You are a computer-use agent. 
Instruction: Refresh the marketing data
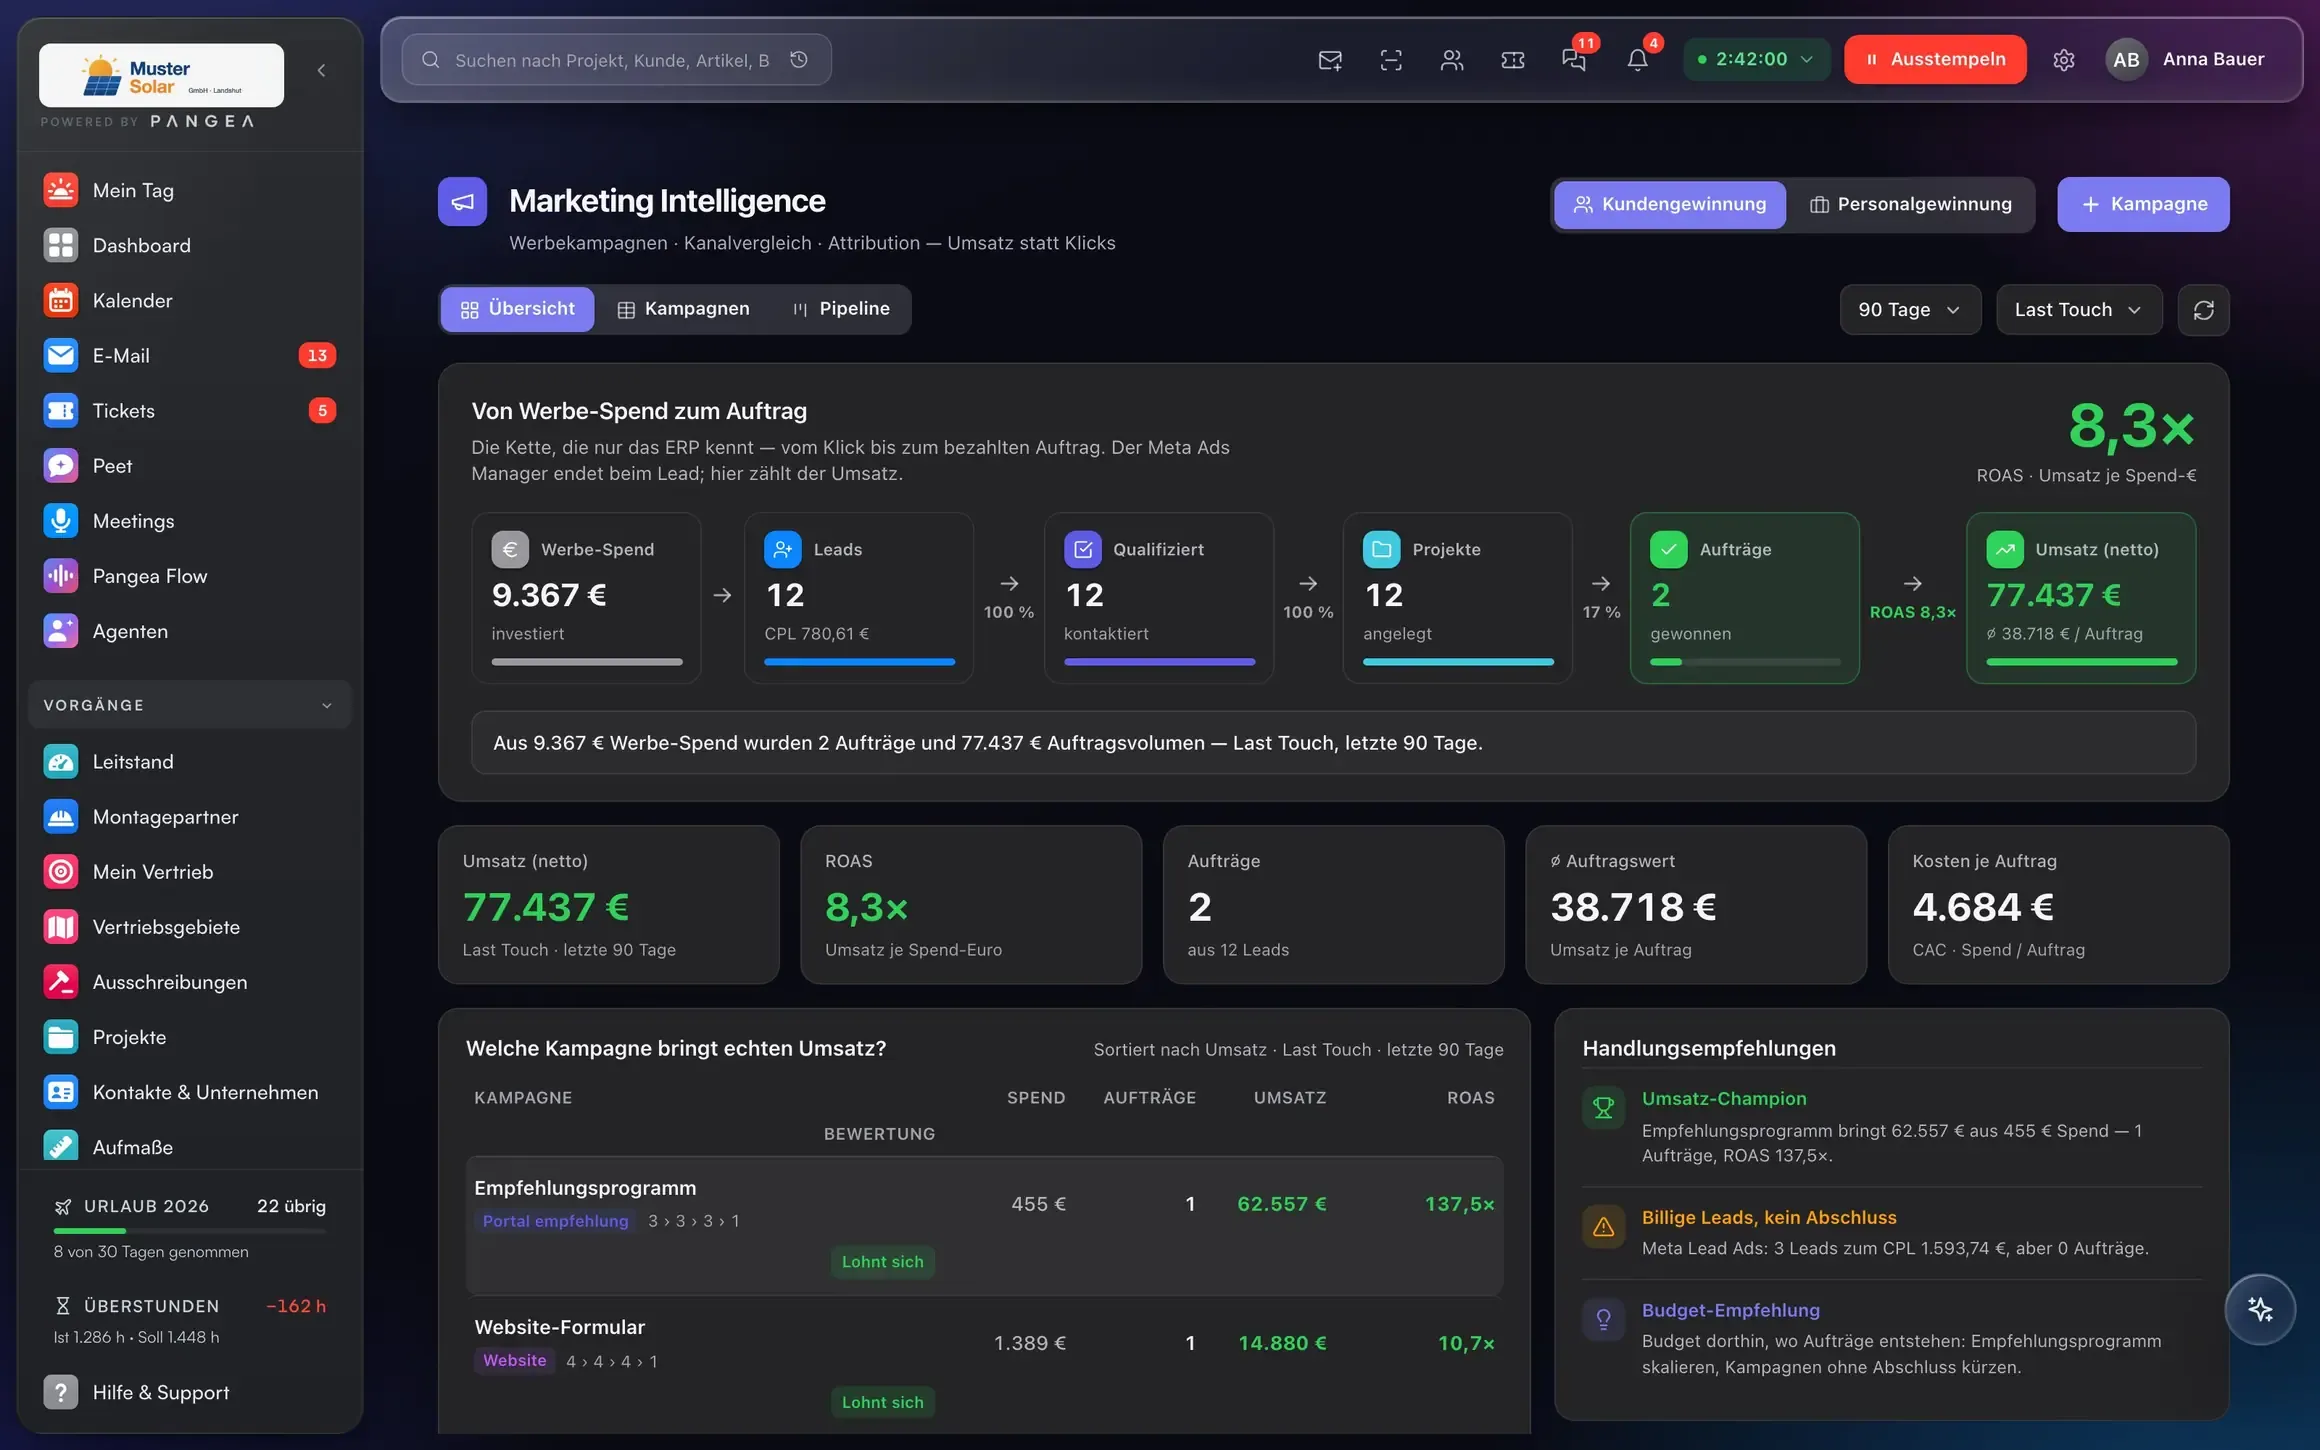[x=2204, y=310]
